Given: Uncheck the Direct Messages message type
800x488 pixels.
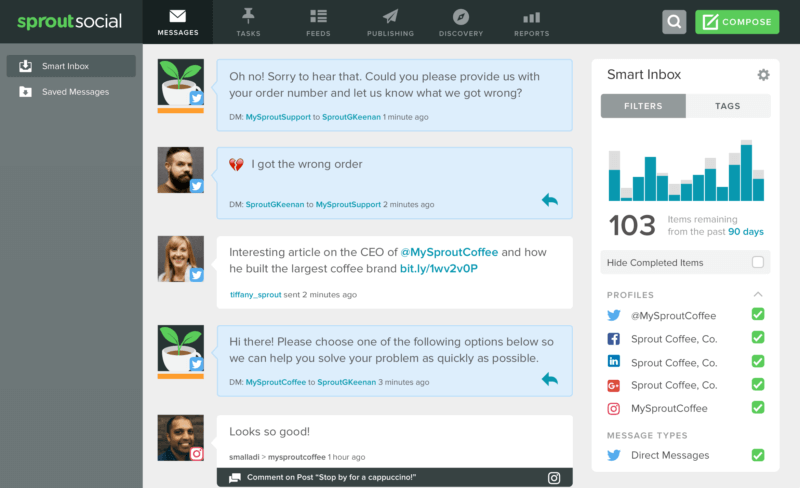Looking at the screenshot, I should click(758, 455).
